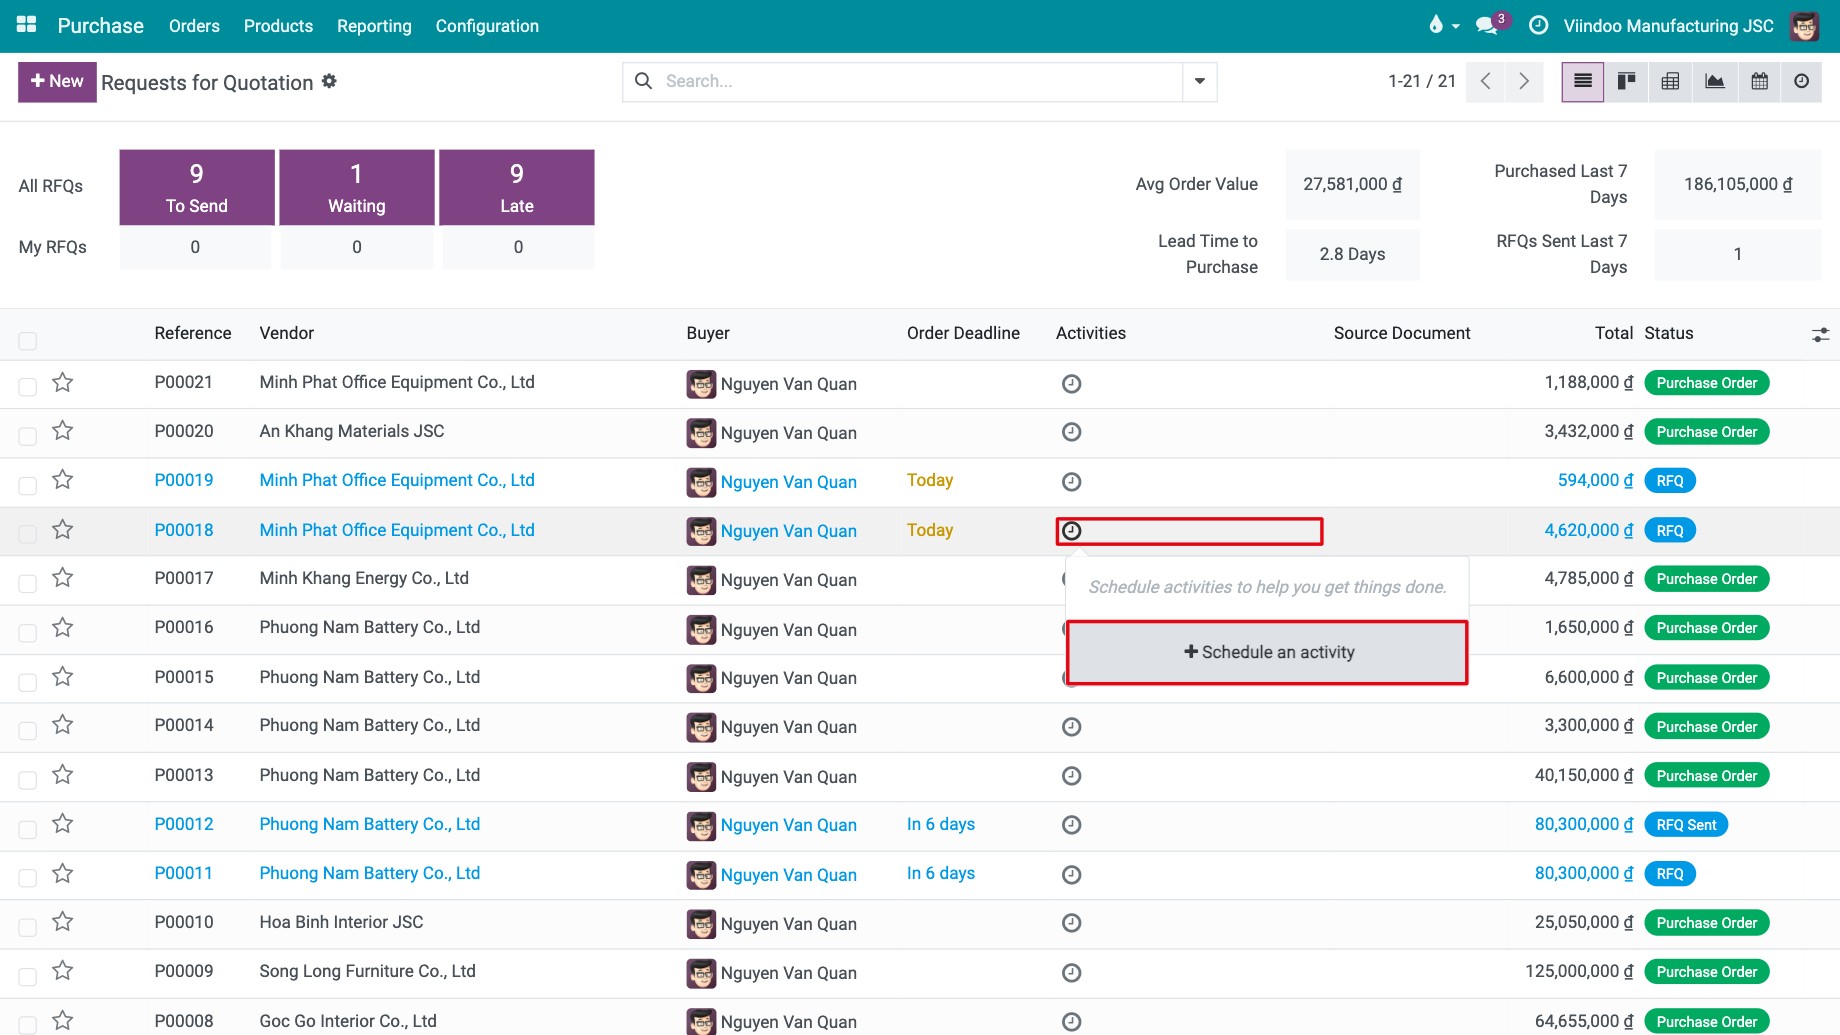
Task: Open the Reporting menu
Action: tap(374, 26)
